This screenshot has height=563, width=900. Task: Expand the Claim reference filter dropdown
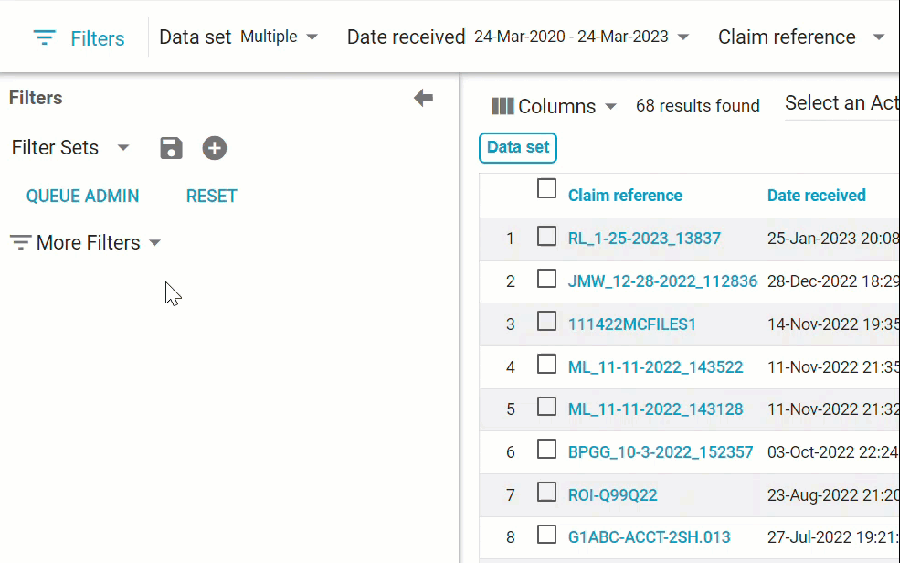pos(878,37)
